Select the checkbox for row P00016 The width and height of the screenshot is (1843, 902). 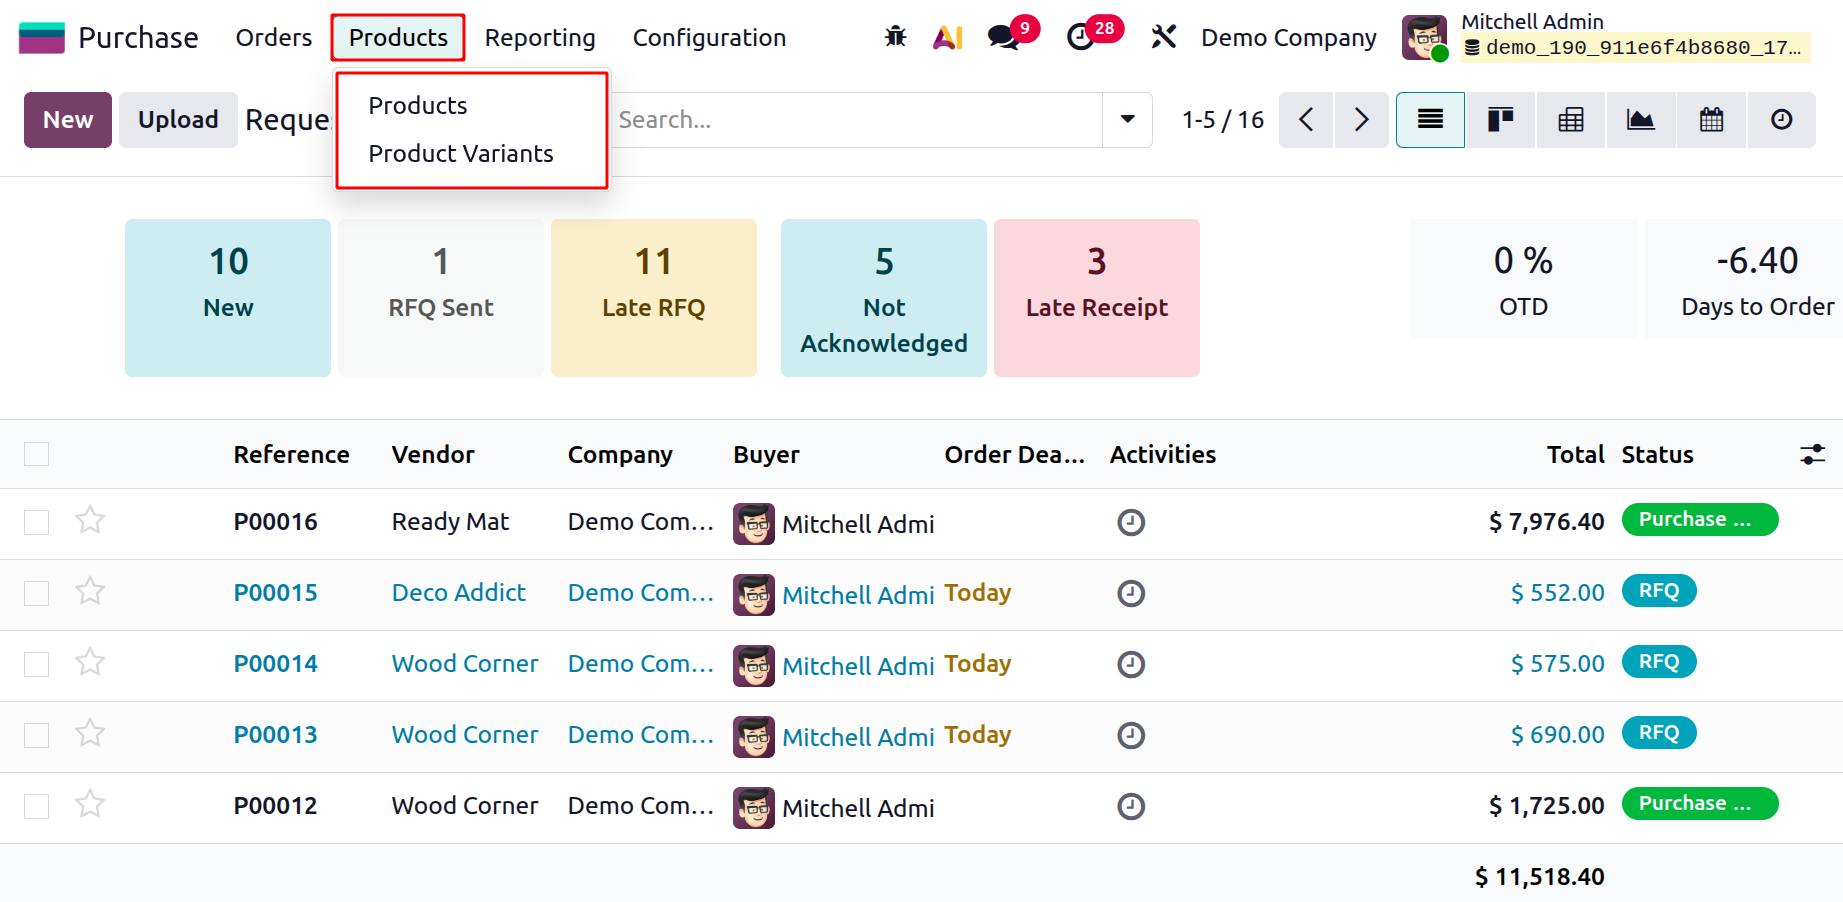[36, 521]
